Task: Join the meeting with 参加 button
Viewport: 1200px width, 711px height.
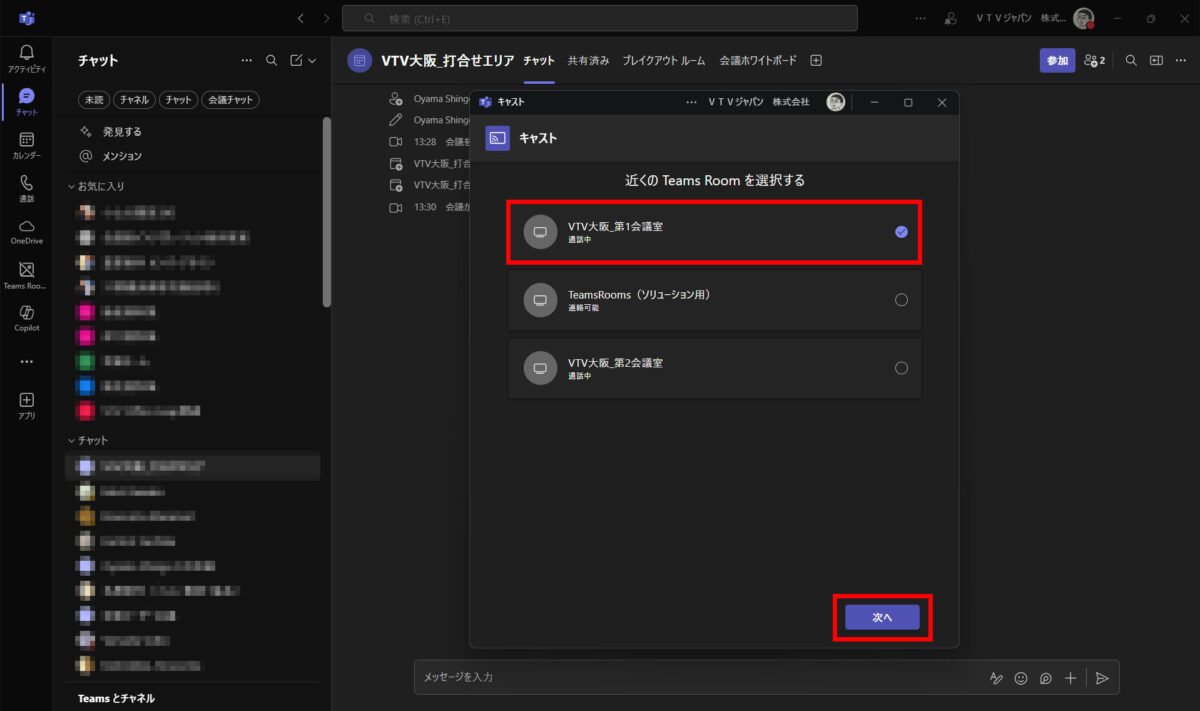Action: click(1057, 60)
